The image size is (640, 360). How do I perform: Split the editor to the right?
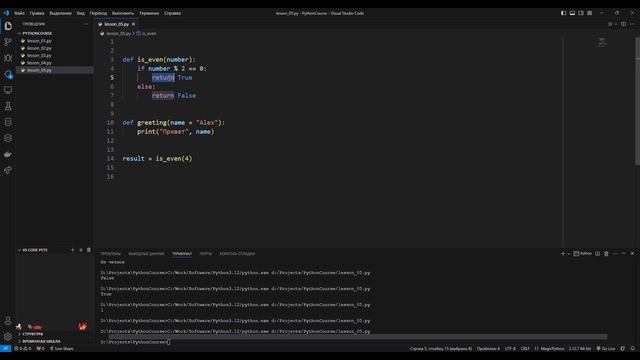point(624,24)
